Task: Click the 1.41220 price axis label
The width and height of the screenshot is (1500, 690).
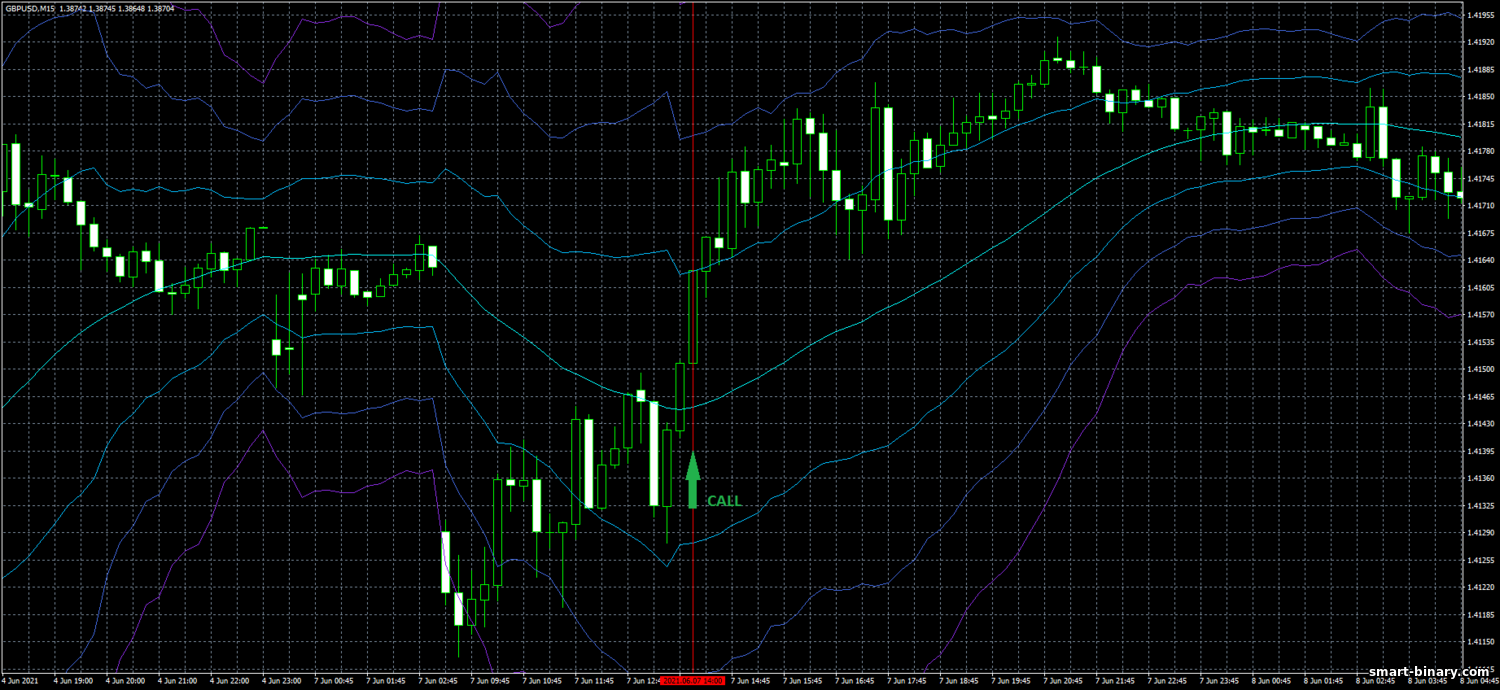Action: pyautogui.click(x=1479, y=587)
